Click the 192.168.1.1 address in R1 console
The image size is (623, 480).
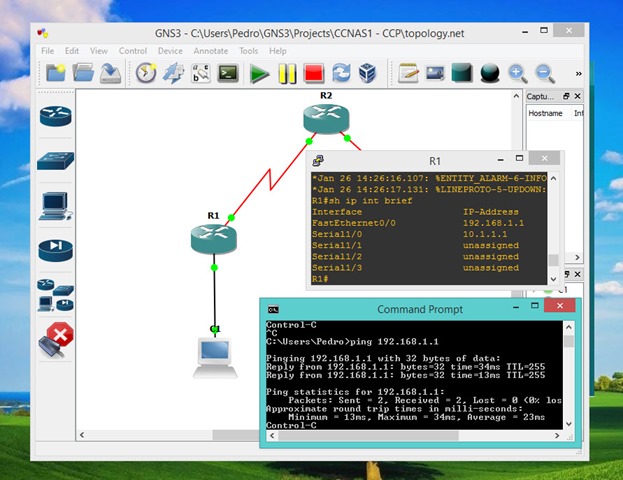pyautogui.click(x=493, y=223)
